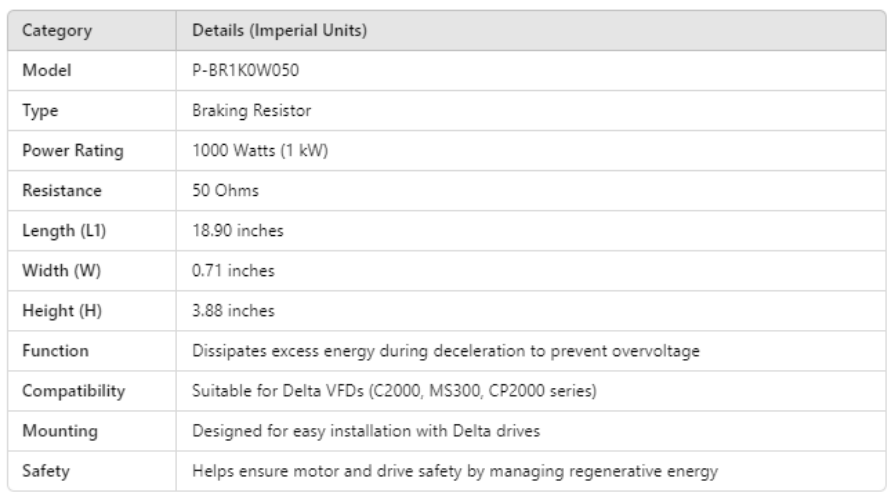Click the regenerative energy safety description
The height and width of the screenshot is (500, 895).
[454, 470]
